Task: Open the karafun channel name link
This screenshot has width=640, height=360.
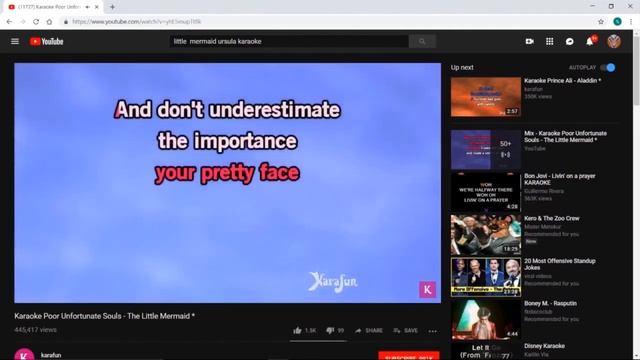Action: (51, 355)
